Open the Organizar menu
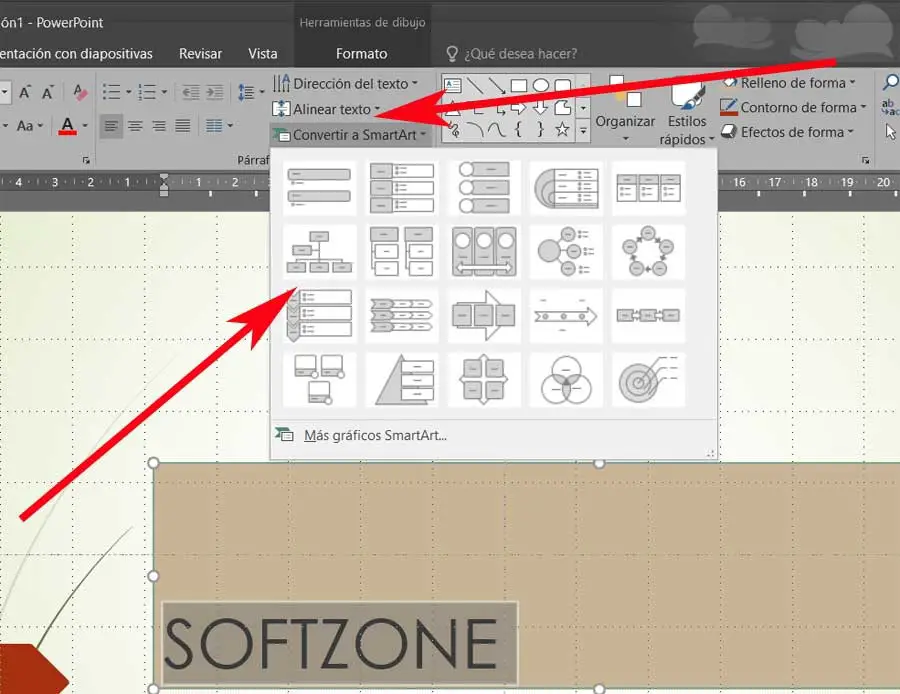Screen dimensions: 900x694 tap(625, 108)
